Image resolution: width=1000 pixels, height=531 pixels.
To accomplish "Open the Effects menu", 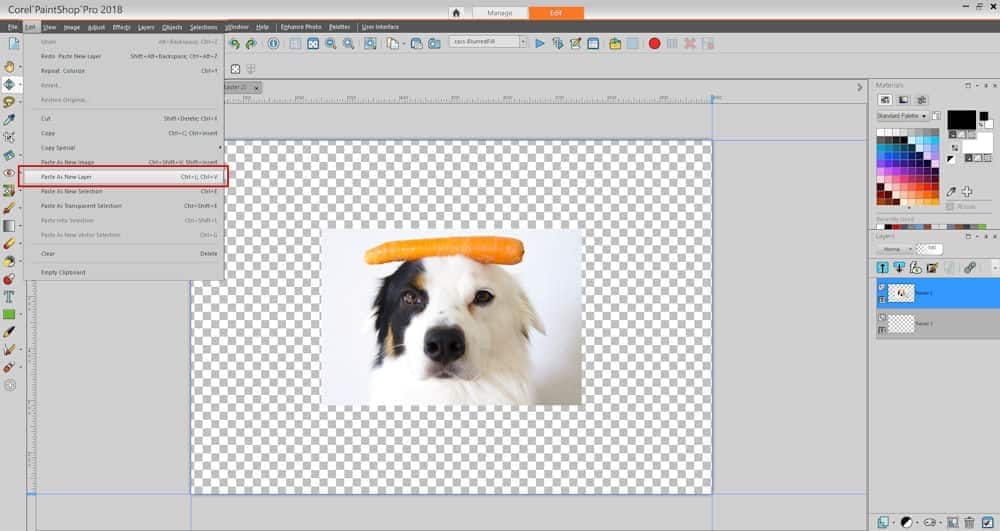I will pyautogui.click(x=121, y=27).
